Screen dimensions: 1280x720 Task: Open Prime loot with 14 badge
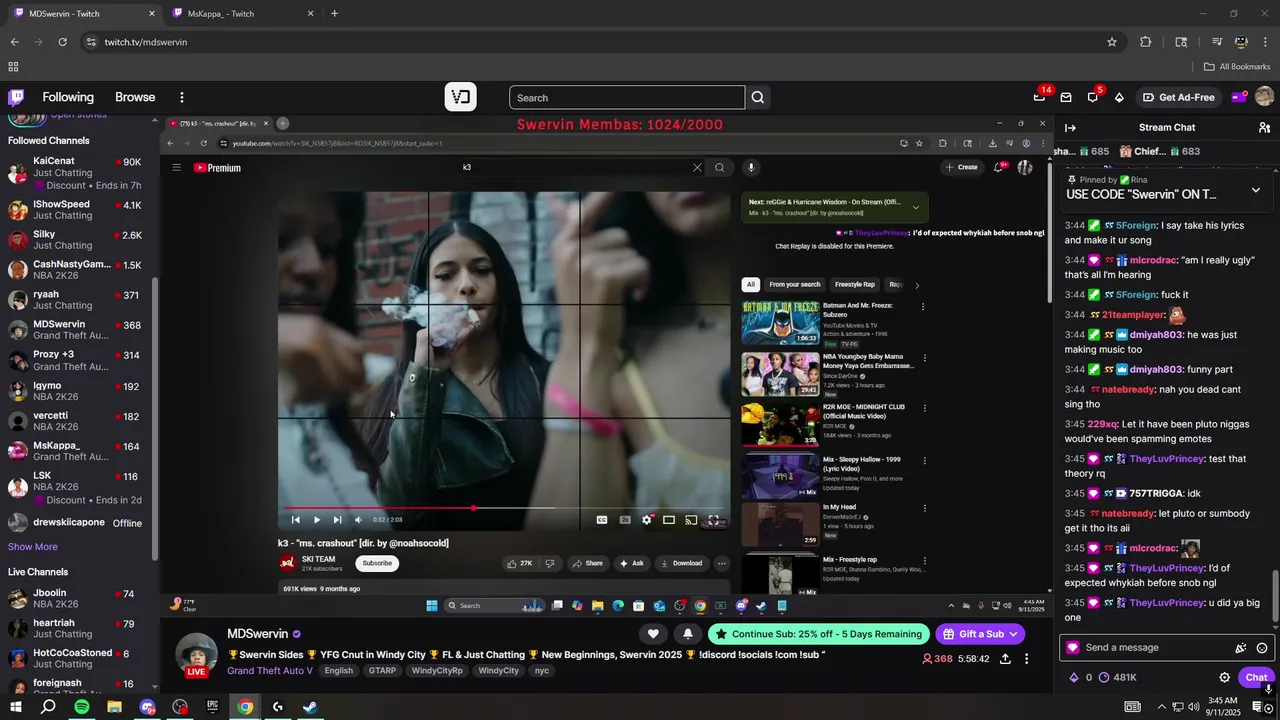point(1040,97)
